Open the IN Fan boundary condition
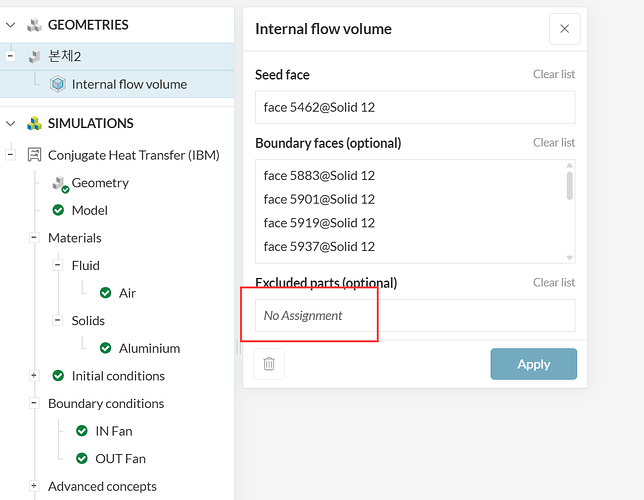The image size is (644, 500). click(114, 431)
